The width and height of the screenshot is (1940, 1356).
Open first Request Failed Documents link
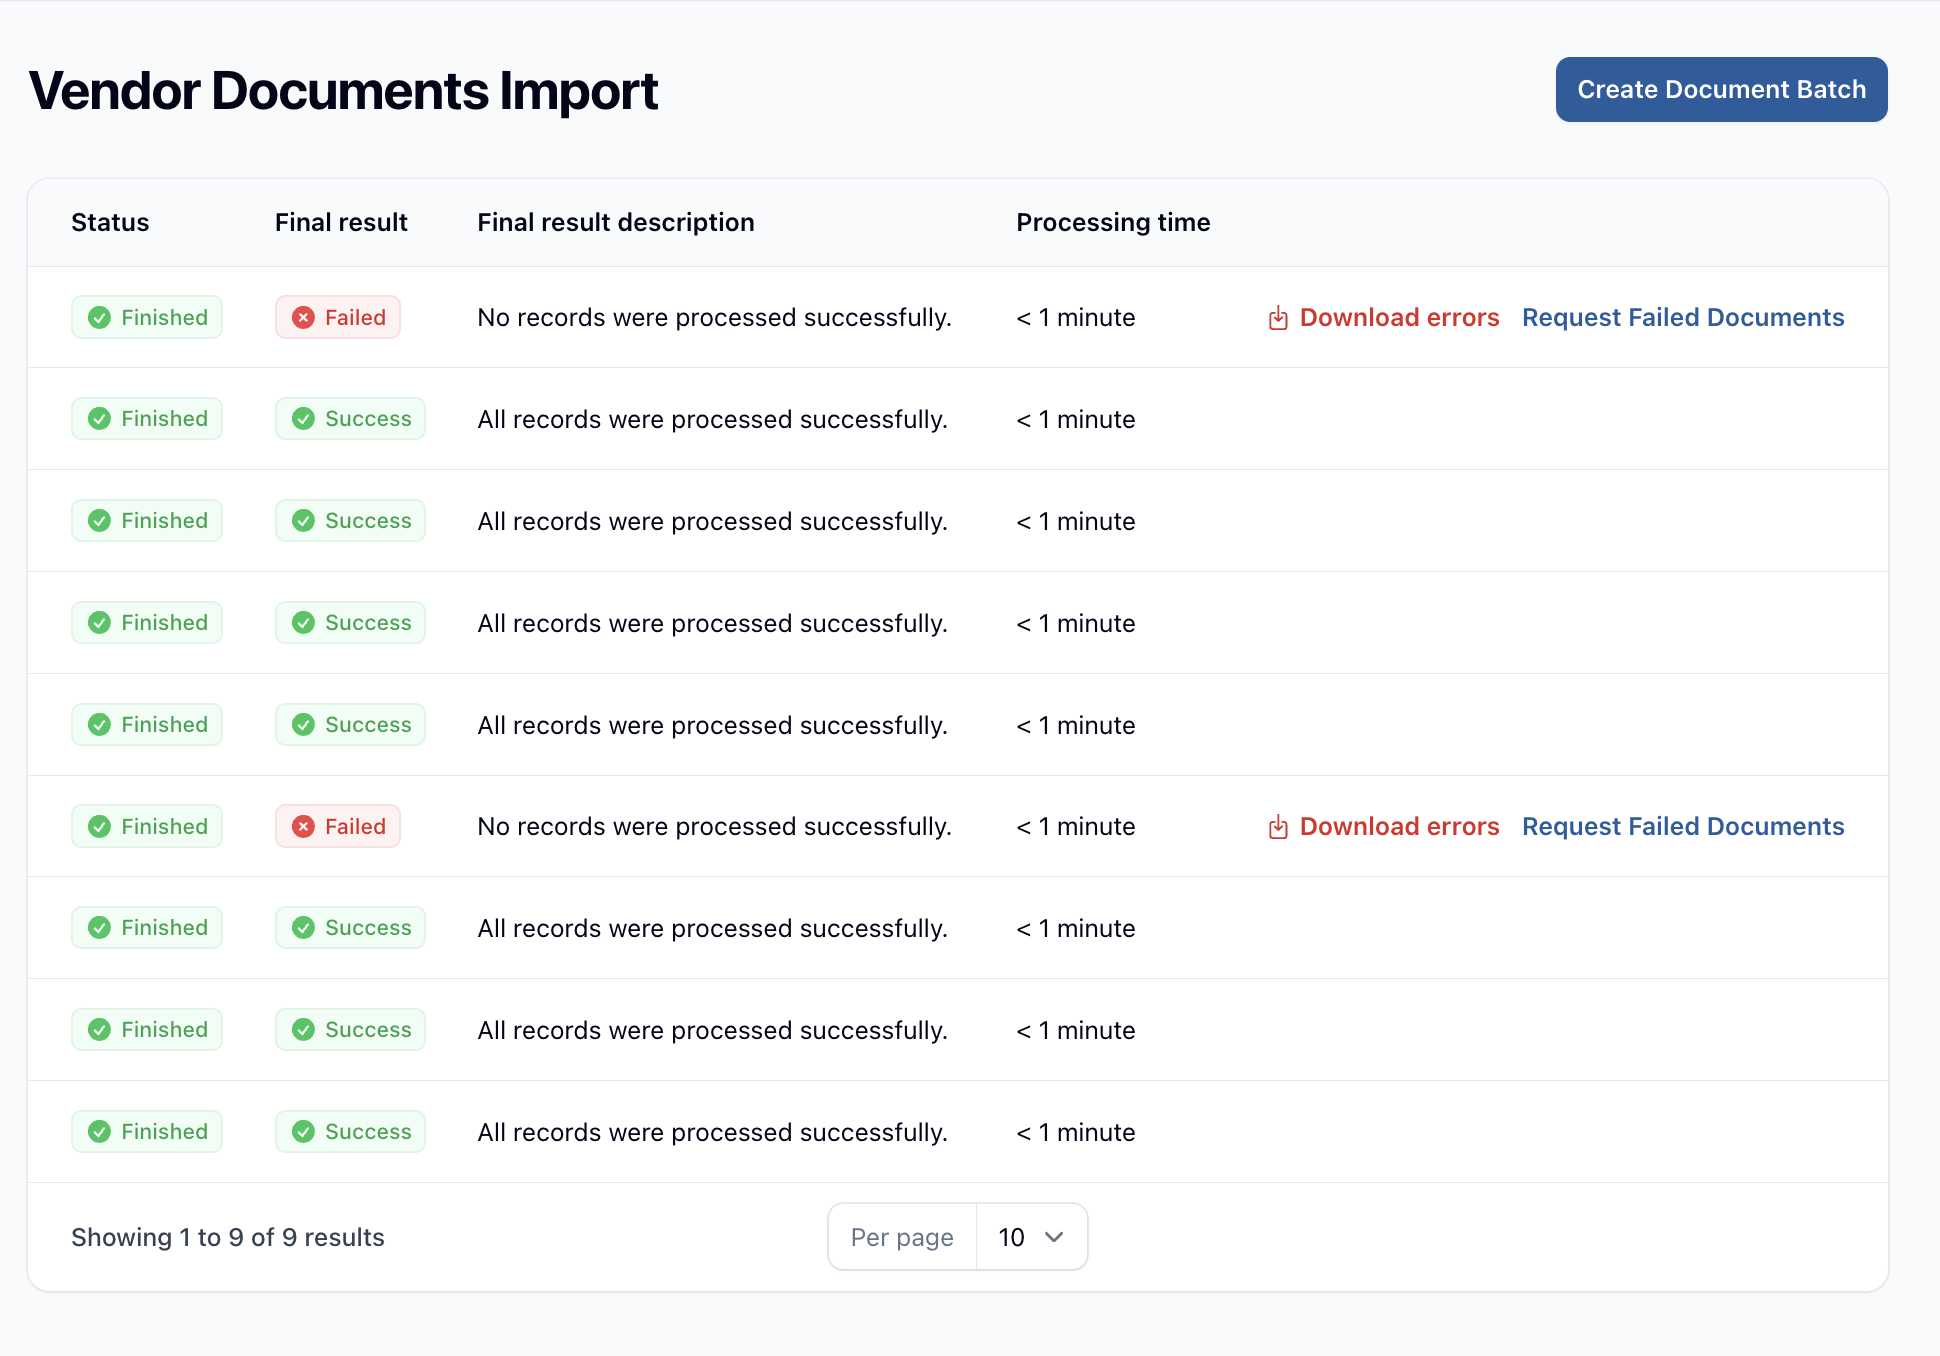1682,318
